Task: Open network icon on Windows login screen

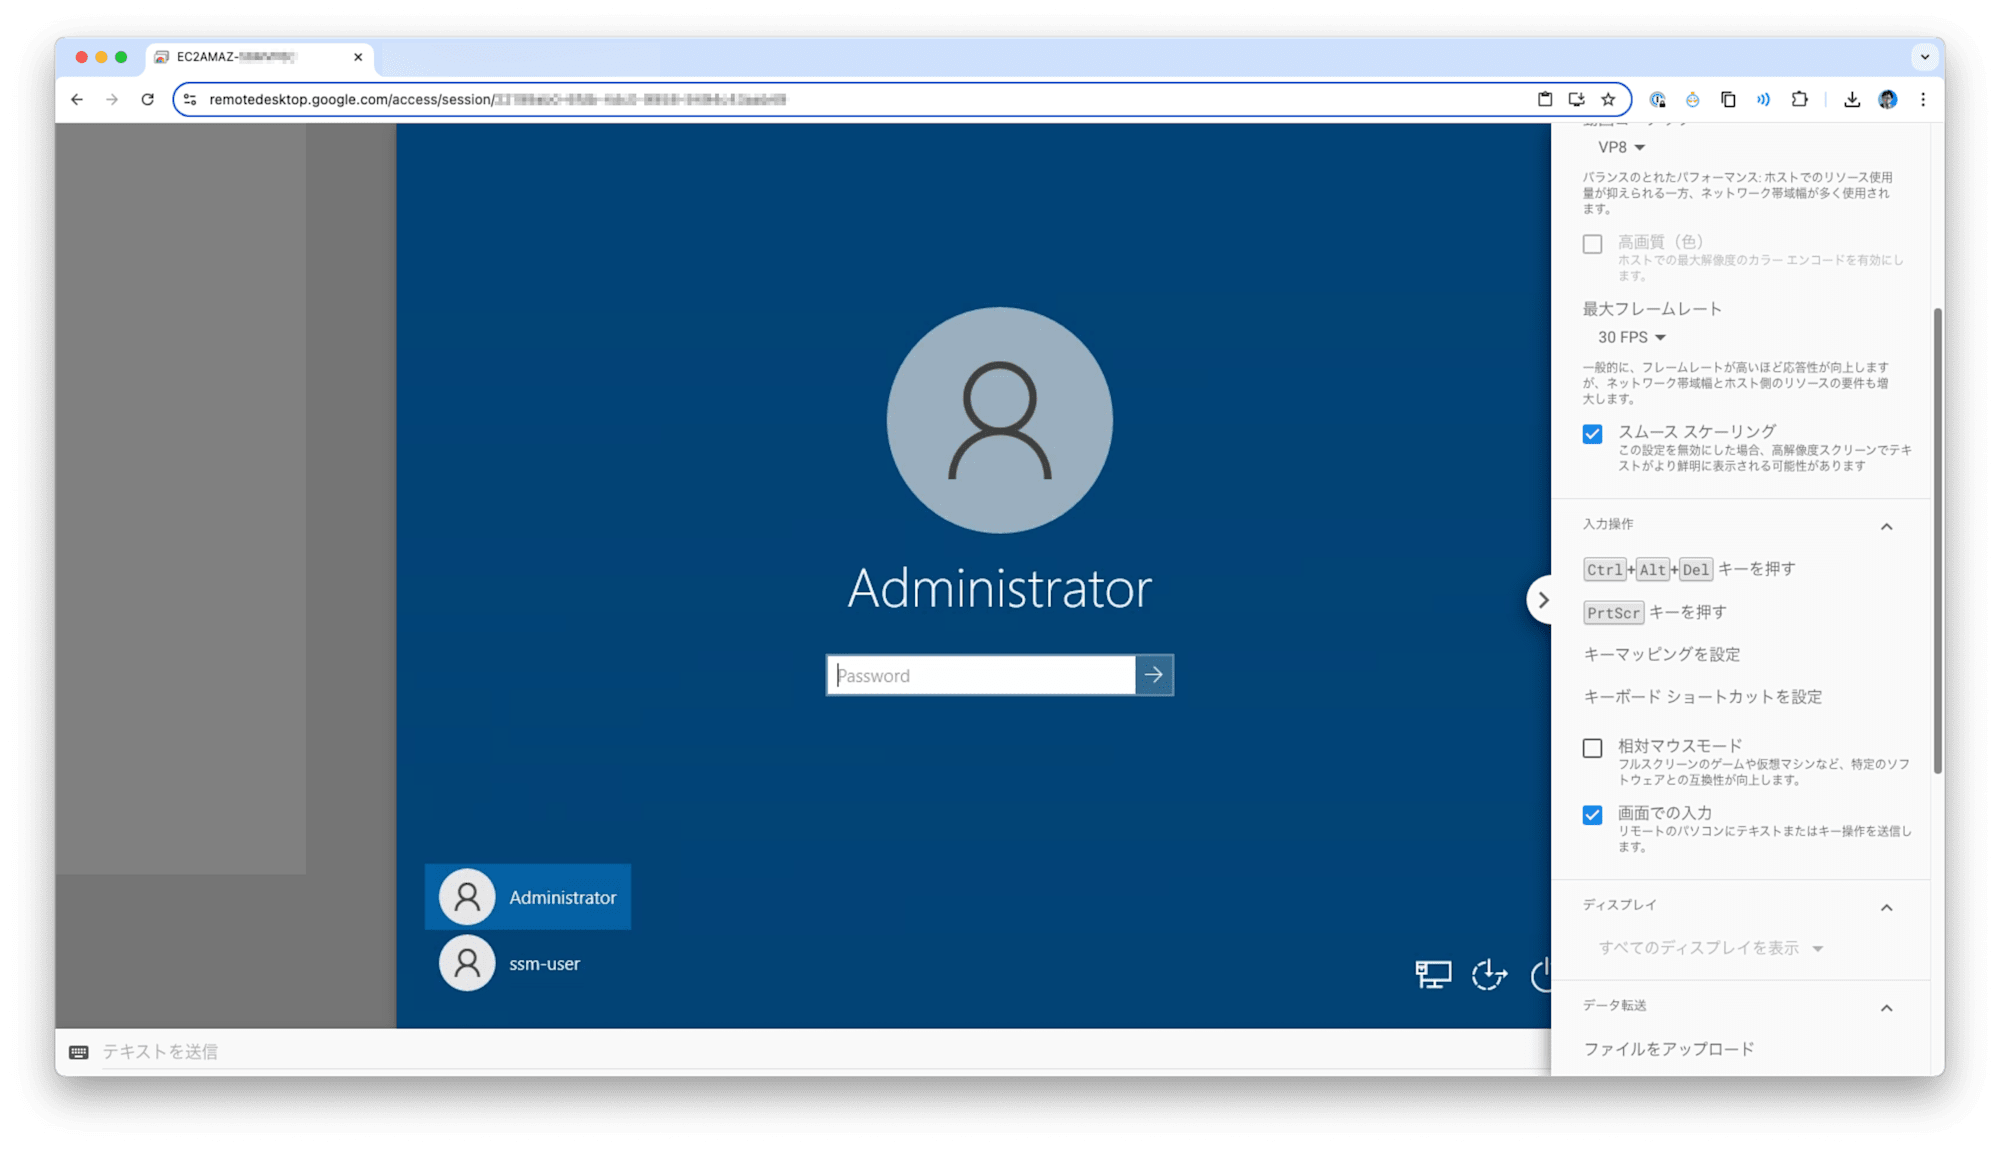Action: pyautogui.click(x=1433, y=973)
